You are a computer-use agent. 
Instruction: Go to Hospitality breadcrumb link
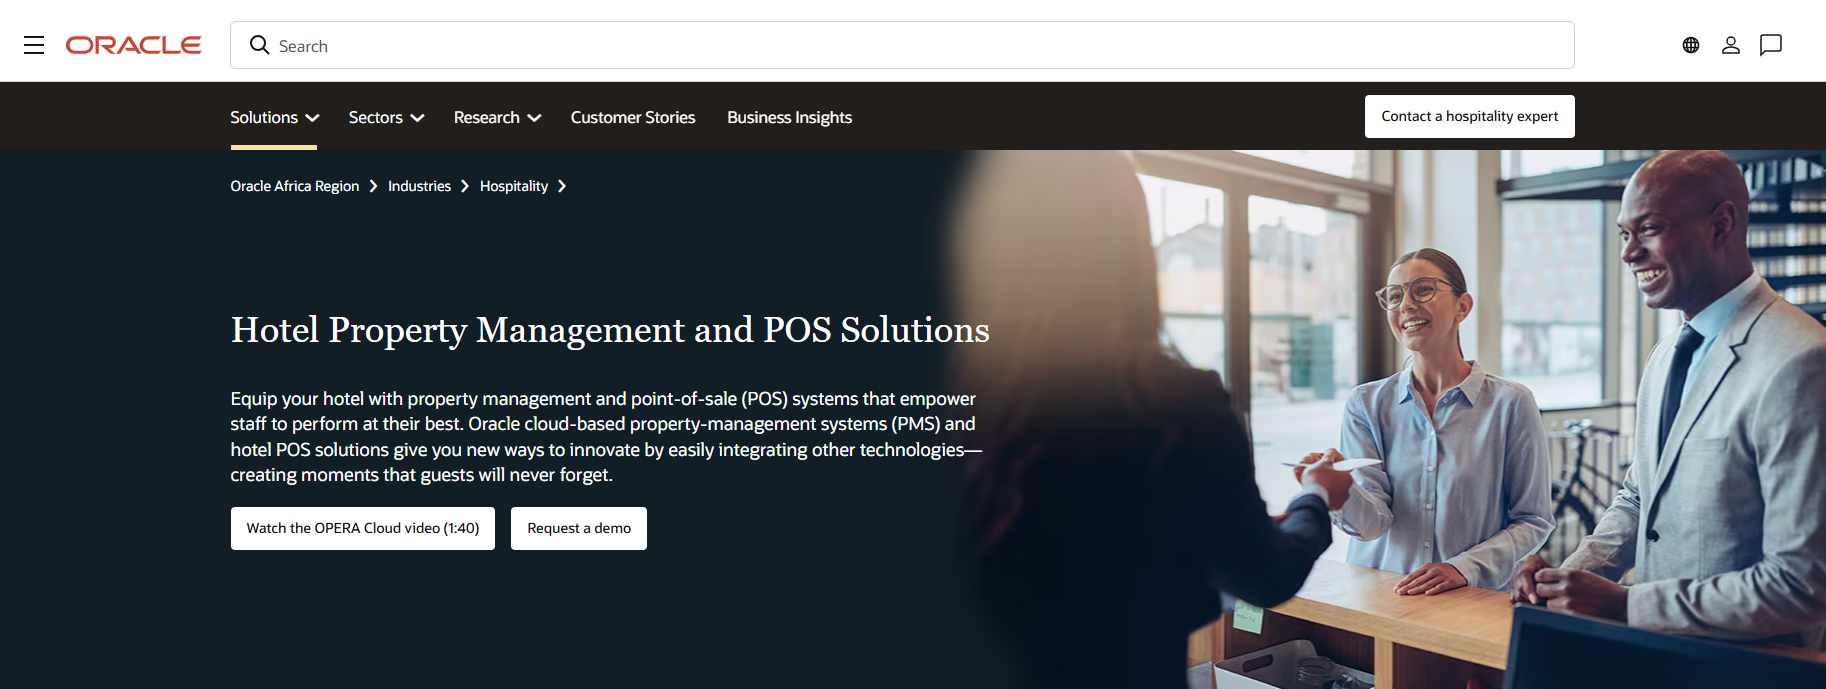(514, 186)
